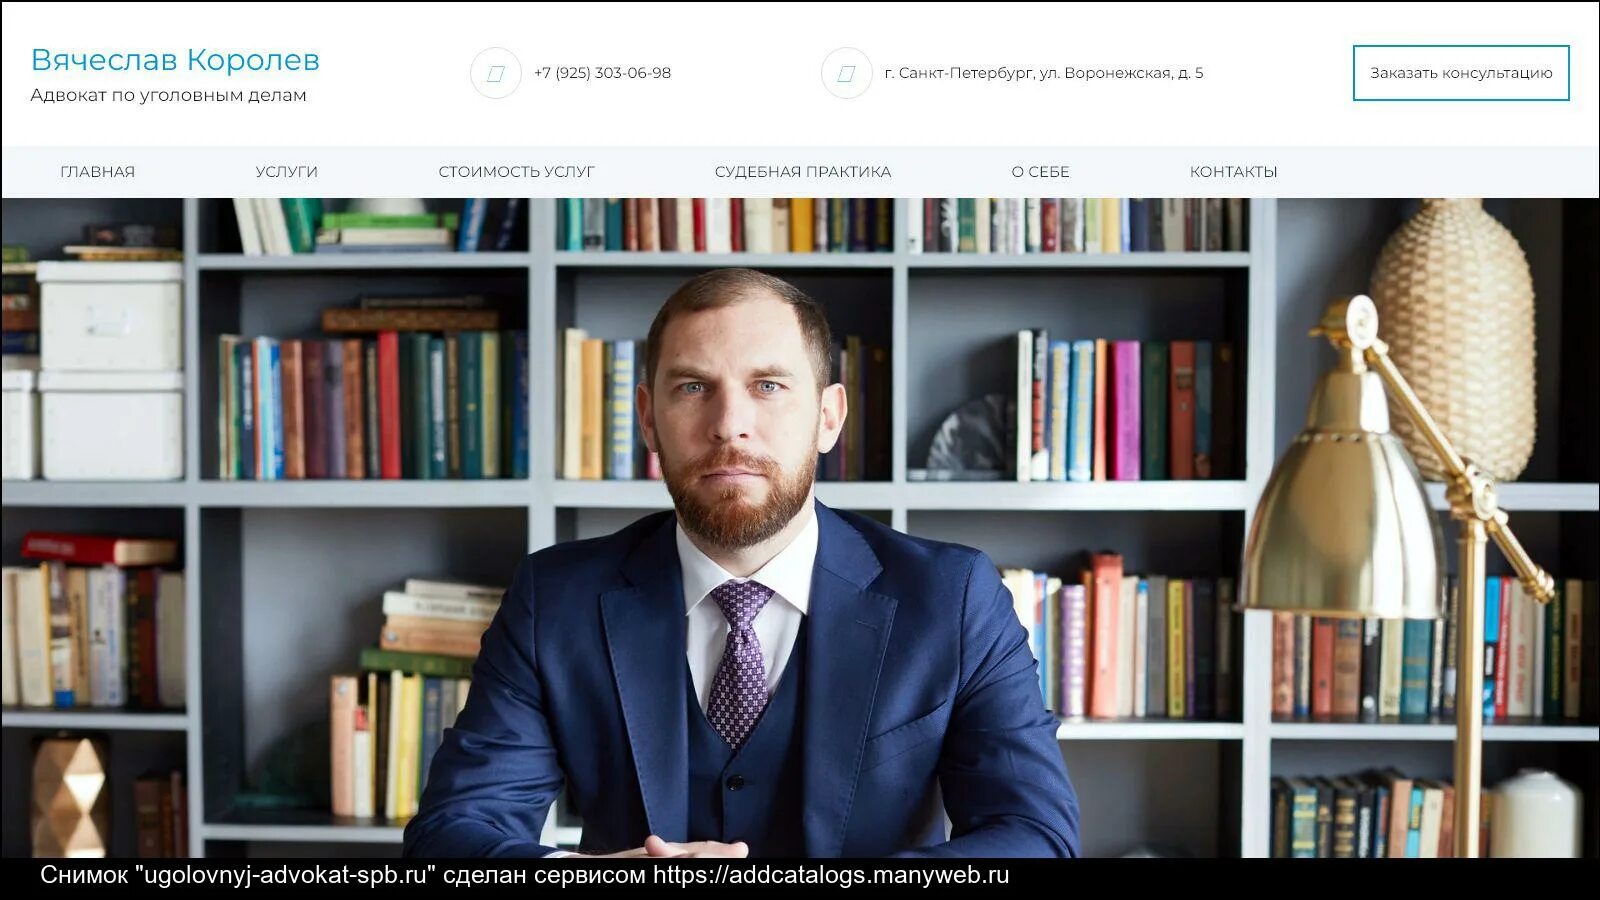This screenshot has width=1600, height=900.
Task: Select the Санкт-Петербург, ул. Воронежская address text
Action: (x=1044, y=73)
